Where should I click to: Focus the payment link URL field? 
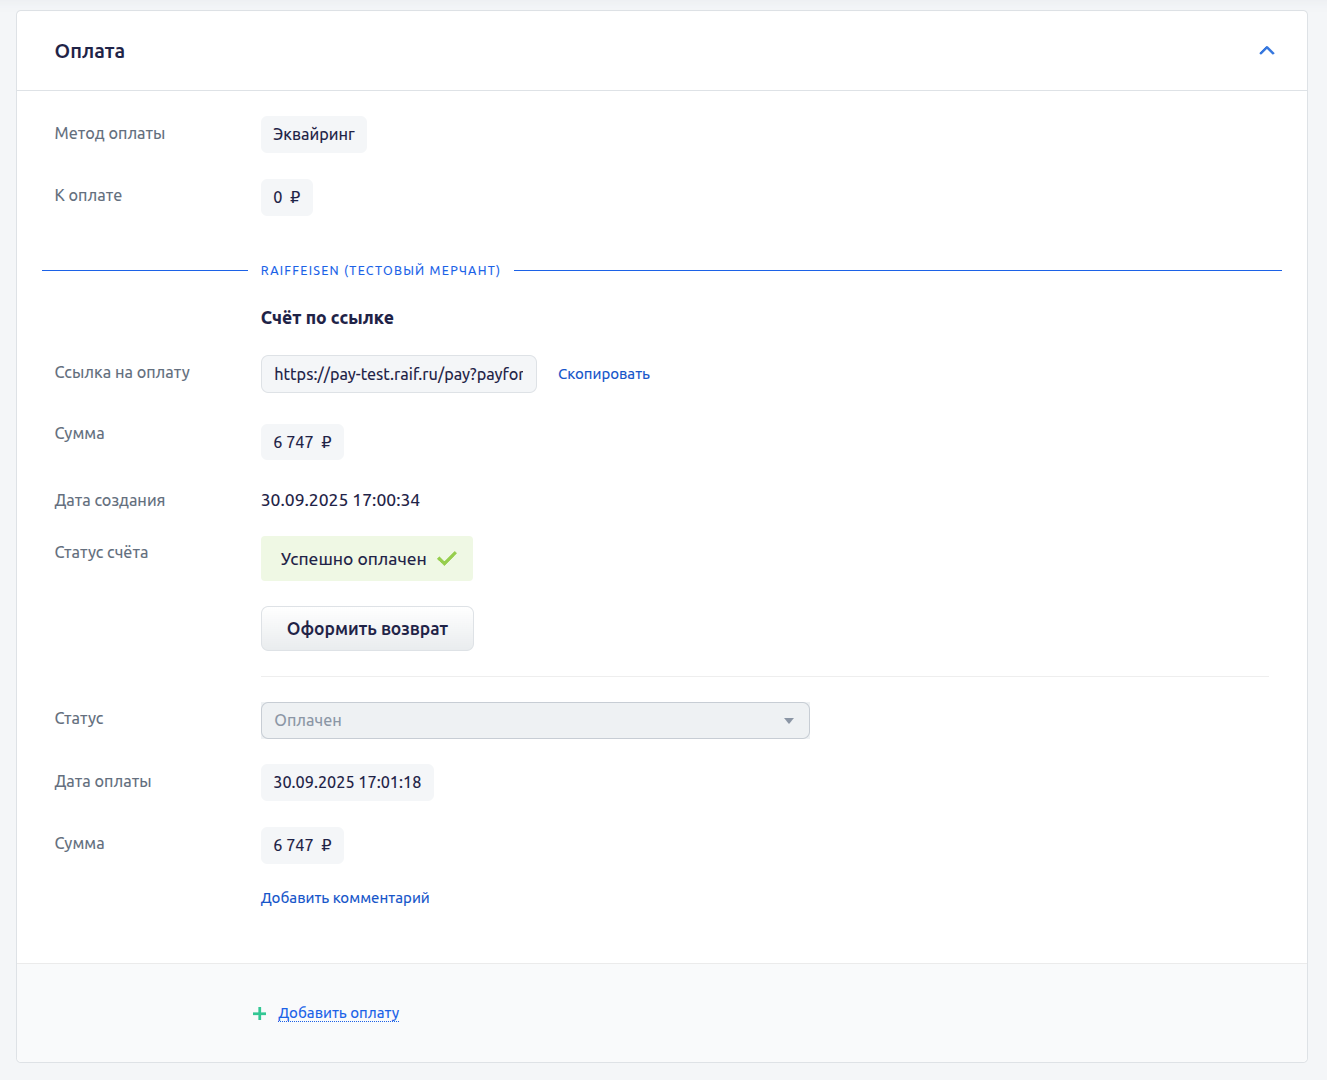pos(398,374)
